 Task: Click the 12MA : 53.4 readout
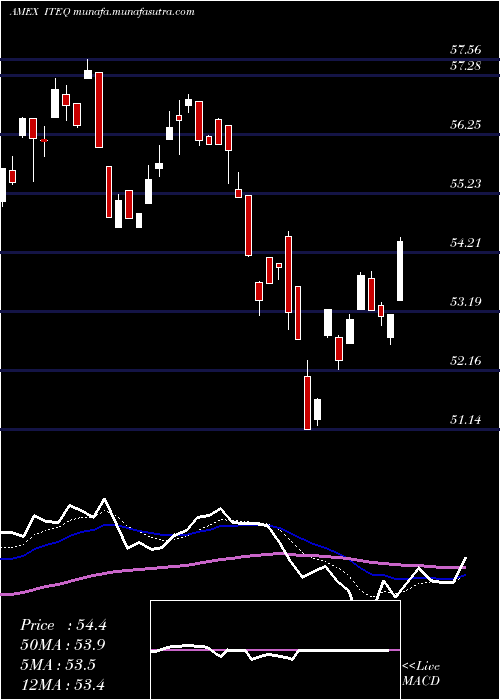point(62,684)
